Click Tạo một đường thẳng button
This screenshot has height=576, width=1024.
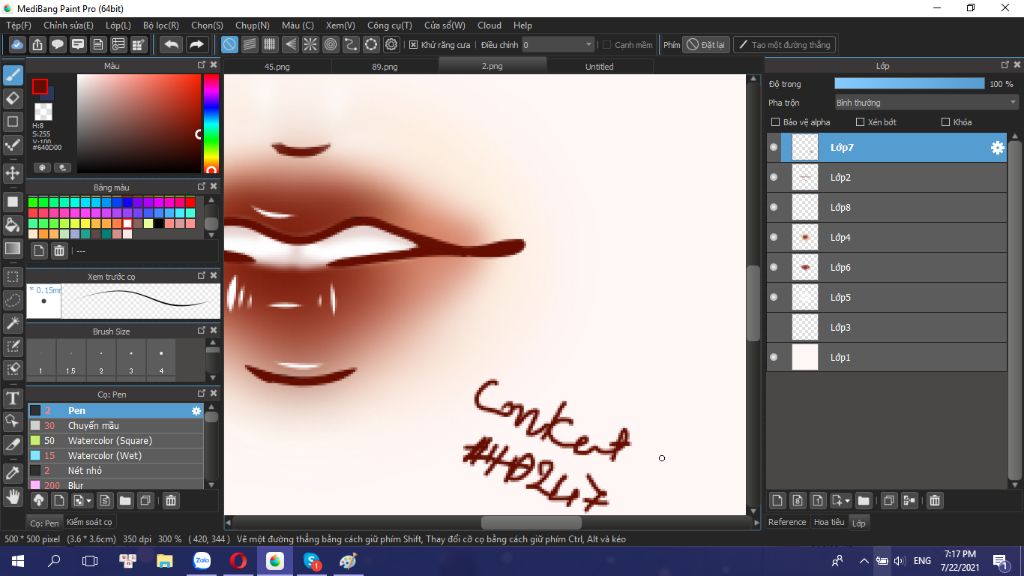(x=784, y=45)
